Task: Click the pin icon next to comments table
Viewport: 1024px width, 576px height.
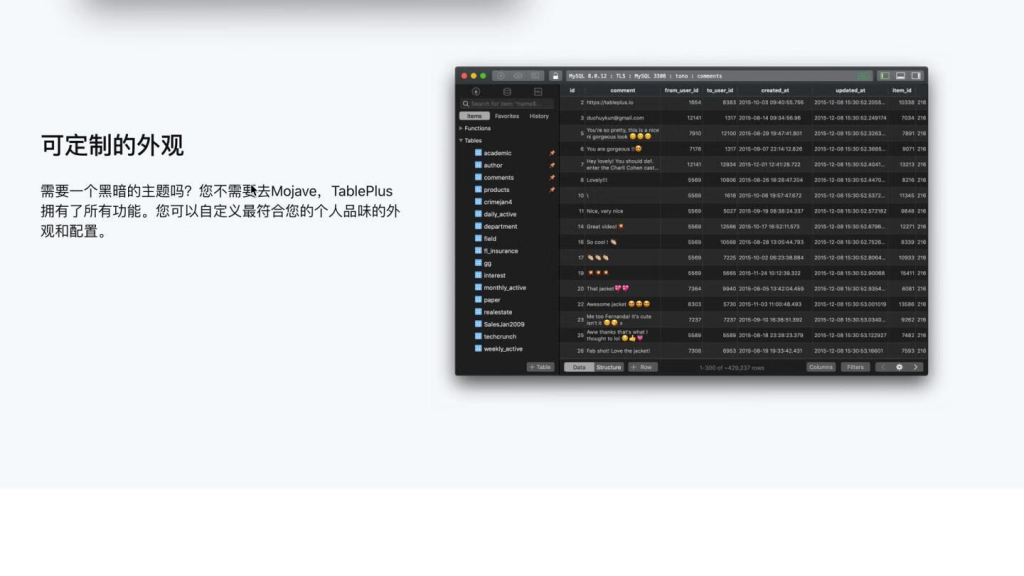Action: point(552,178)
